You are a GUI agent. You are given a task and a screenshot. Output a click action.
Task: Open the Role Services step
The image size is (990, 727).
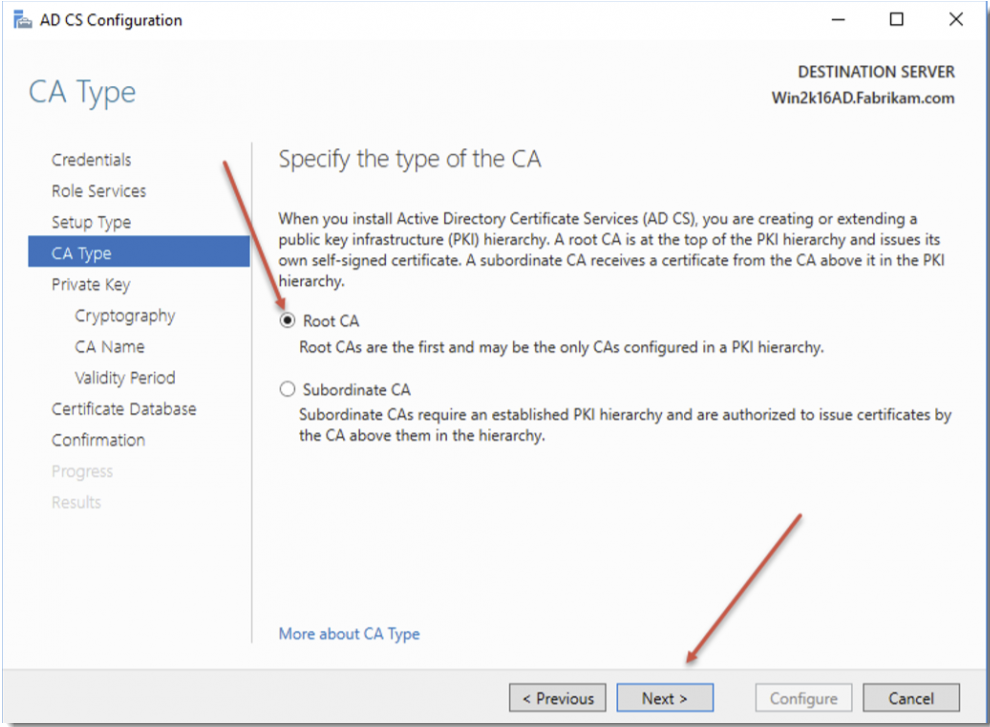tap(99, 191)
